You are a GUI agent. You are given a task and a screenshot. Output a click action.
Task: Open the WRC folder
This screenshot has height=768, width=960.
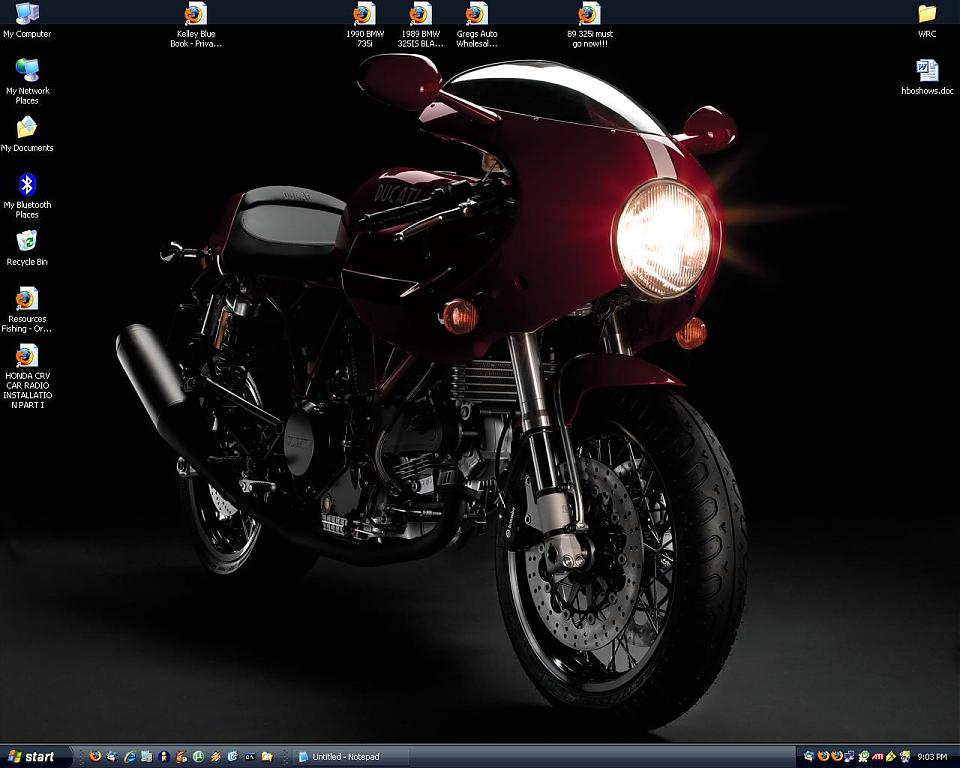pos(927,14)
